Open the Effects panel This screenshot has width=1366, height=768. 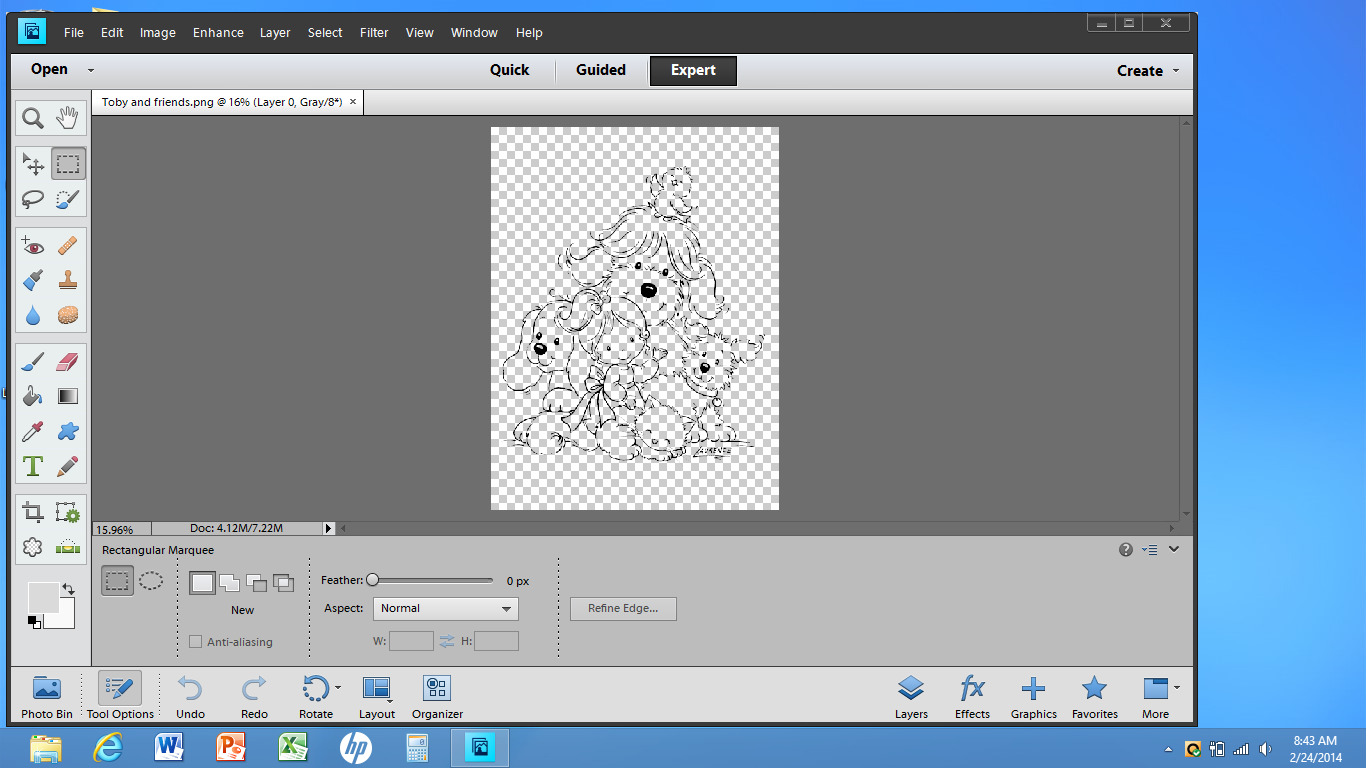[972, 696]
